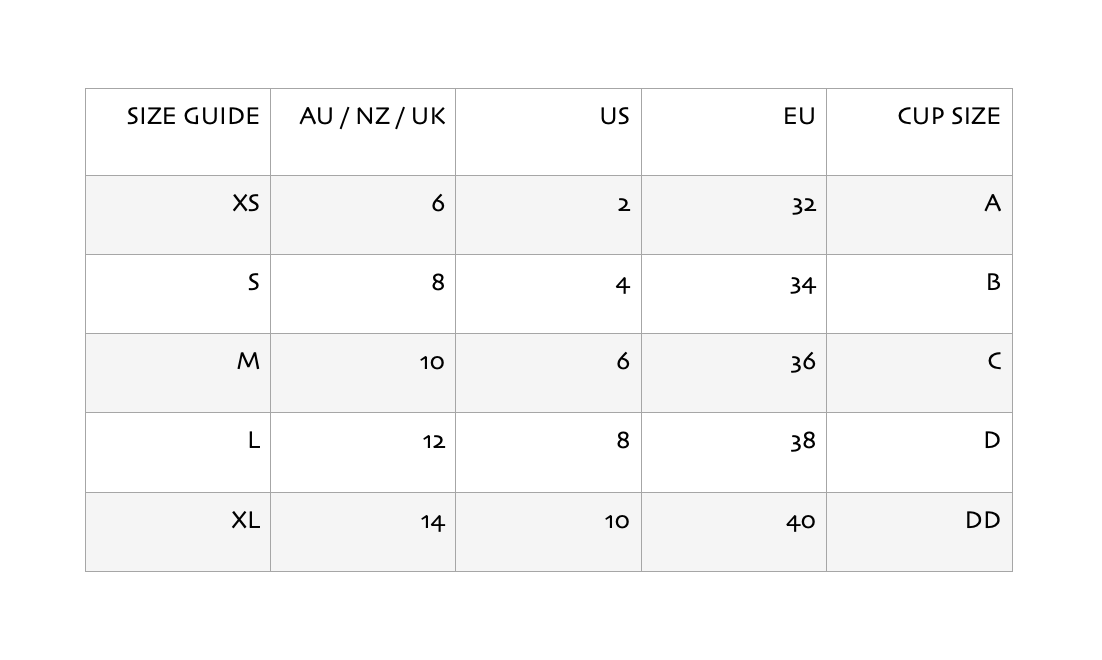
Task: Click the cup size A cell
Action: (x=991, y=203)
